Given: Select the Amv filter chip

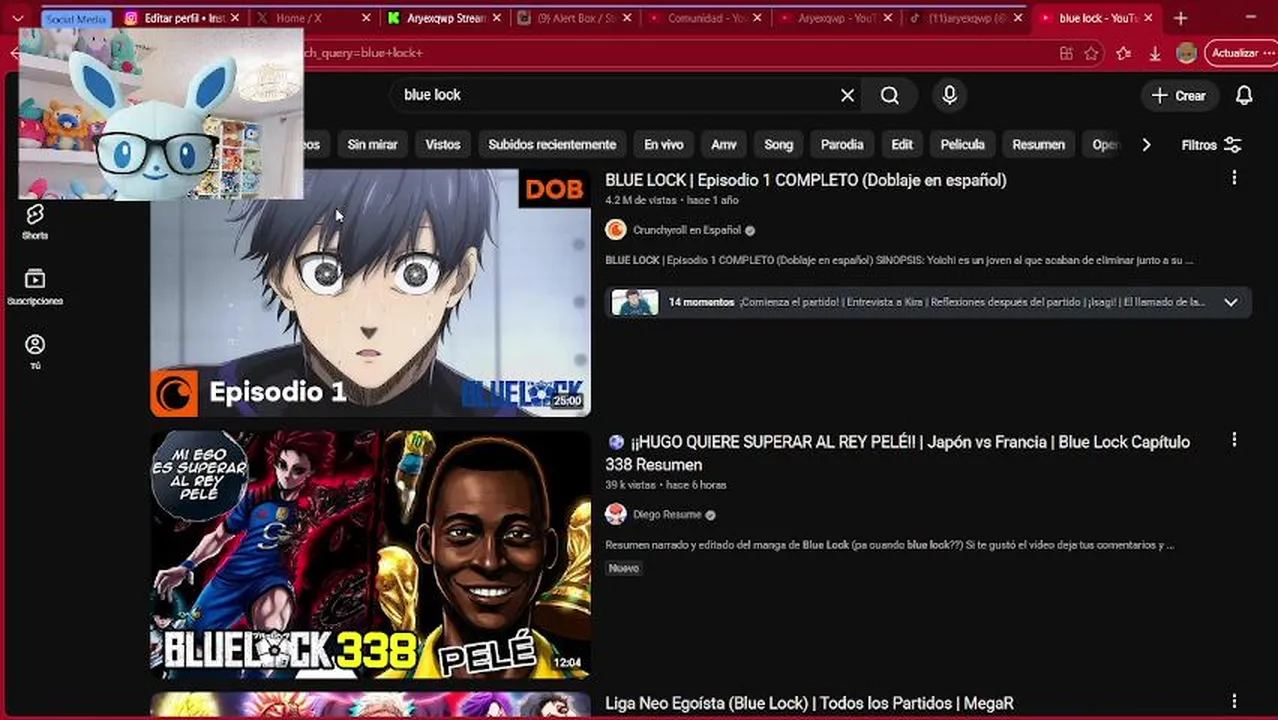Looking at the screenshot, I should click(x=724, y=145).
